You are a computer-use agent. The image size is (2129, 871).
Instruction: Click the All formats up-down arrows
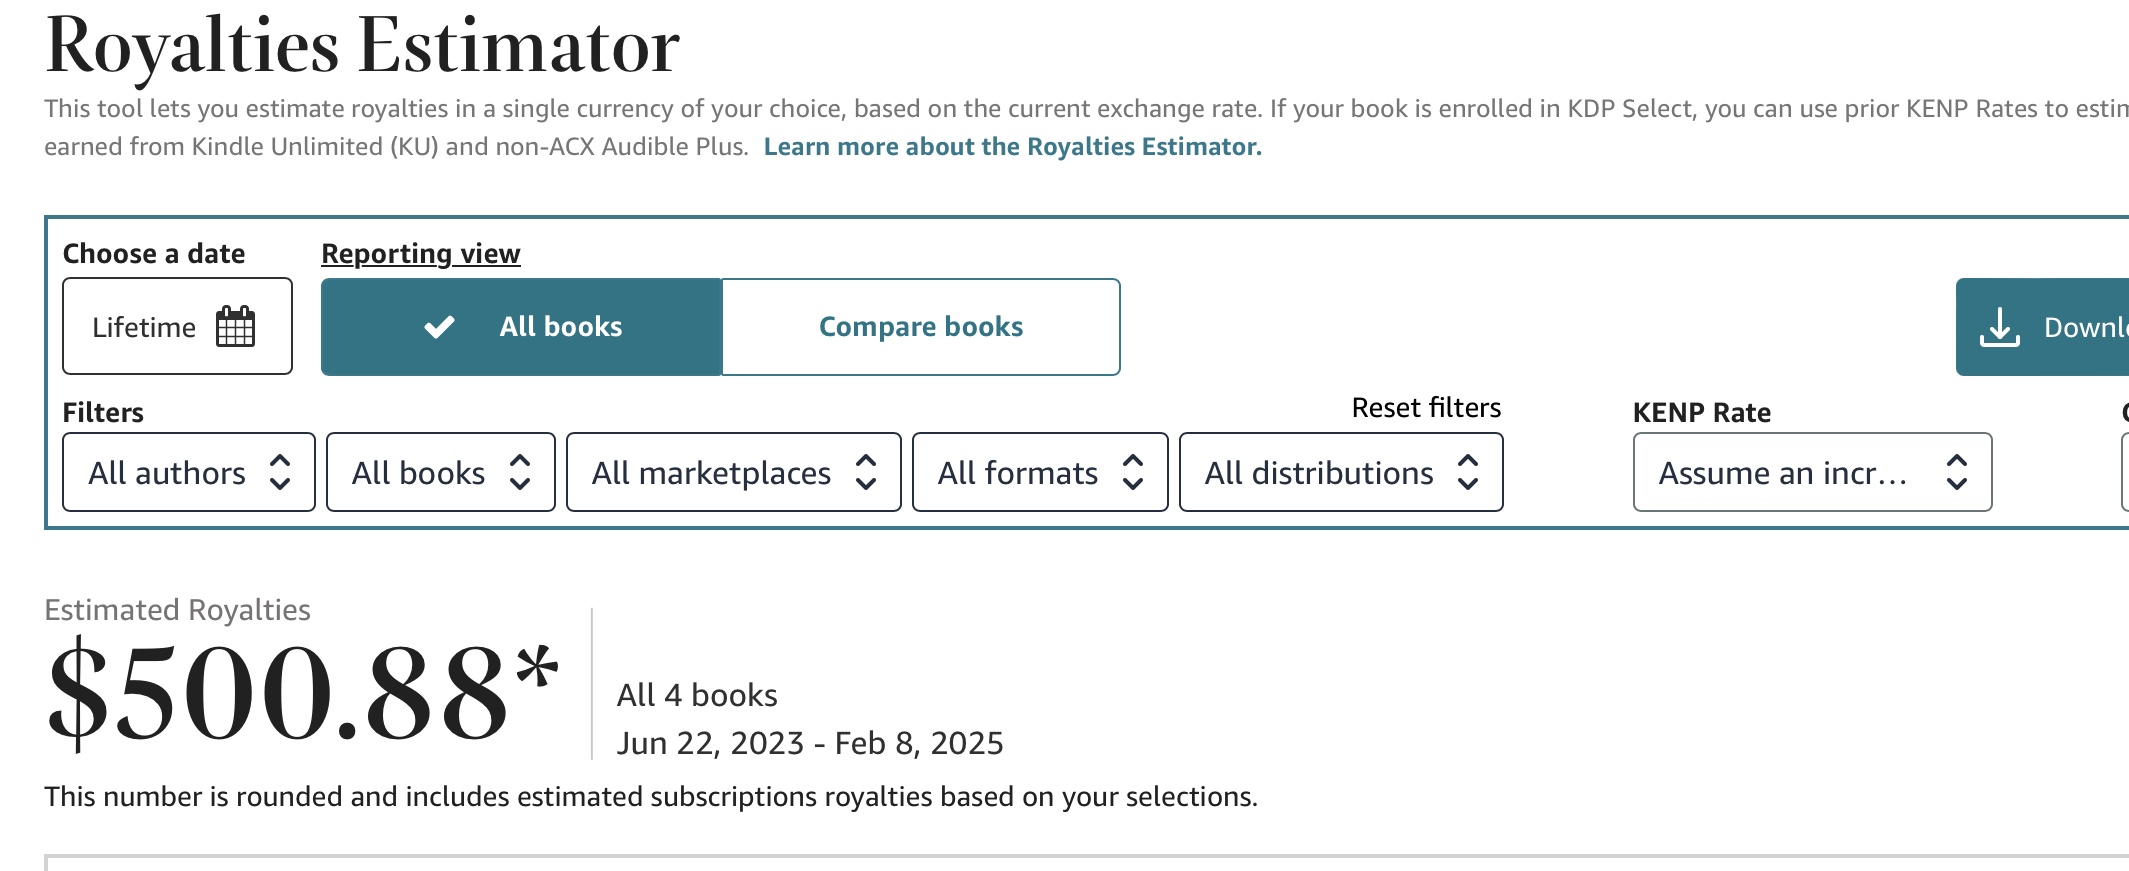tap(1133, 472)
